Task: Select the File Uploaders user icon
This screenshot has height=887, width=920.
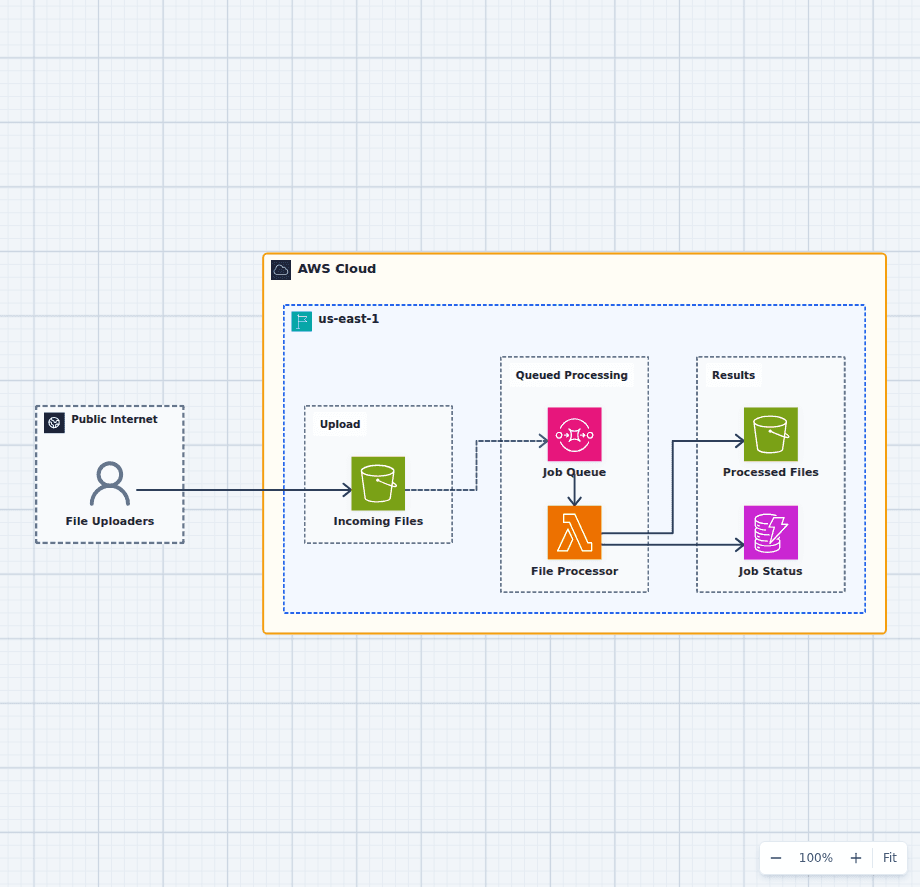Action: point(110,484)
